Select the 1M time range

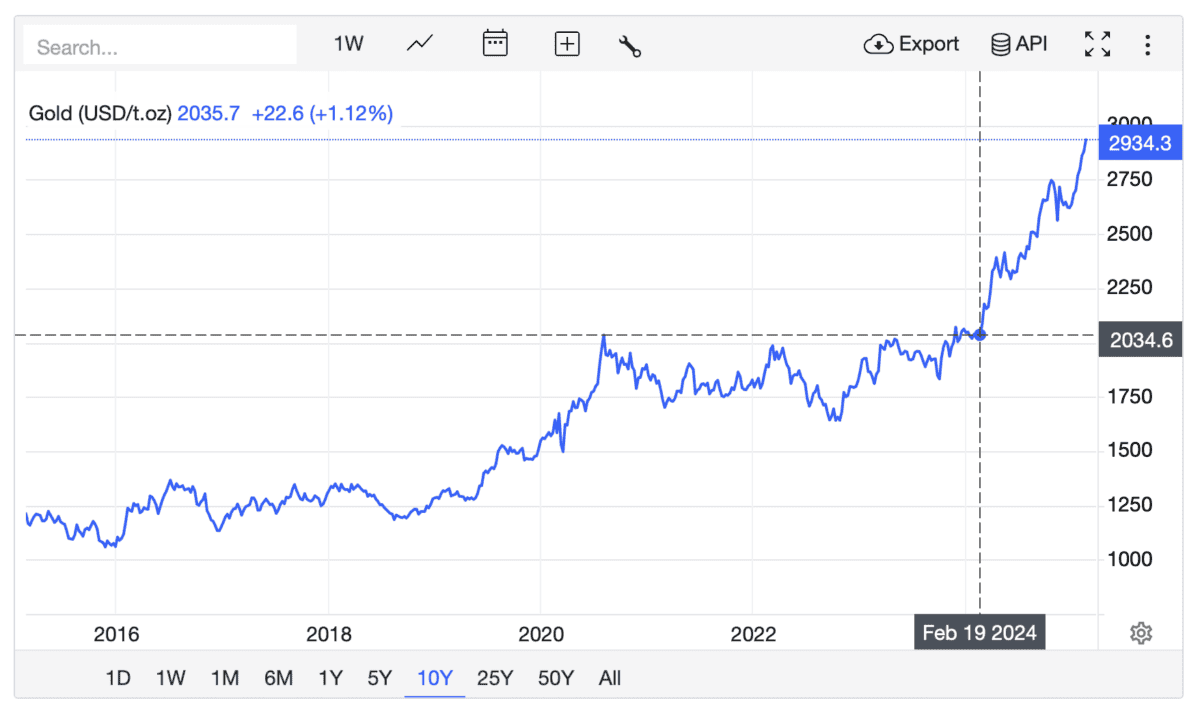tap(224, 678)
